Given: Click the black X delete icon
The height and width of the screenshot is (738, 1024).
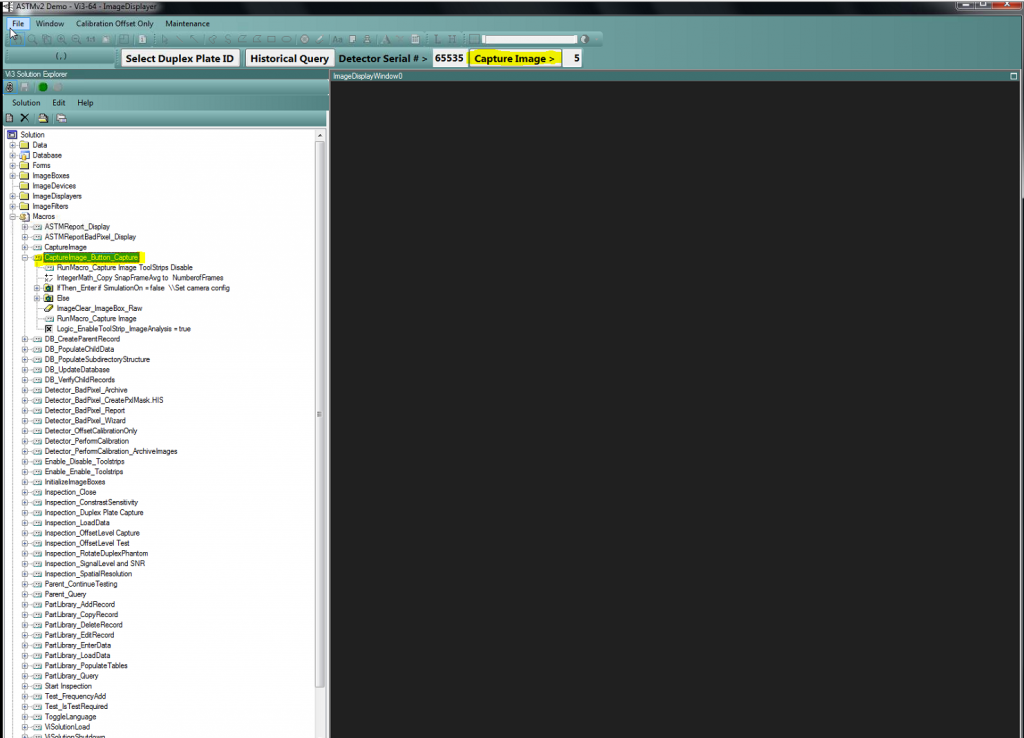Looking at the screenshot, I should 25,118.
